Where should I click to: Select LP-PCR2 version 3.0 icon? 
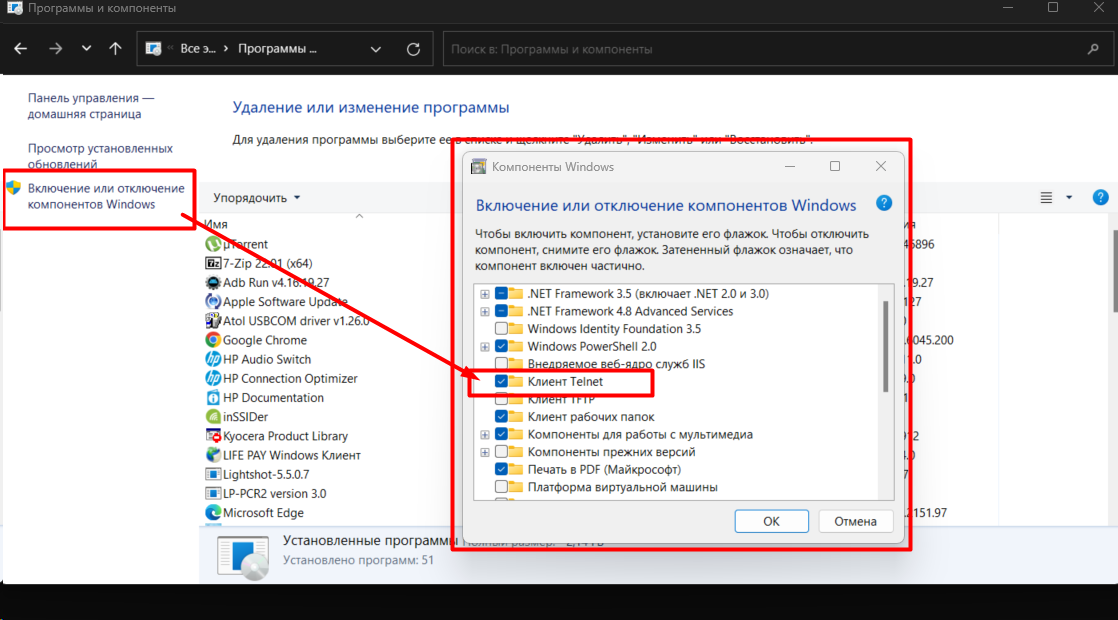coord(212,493)
